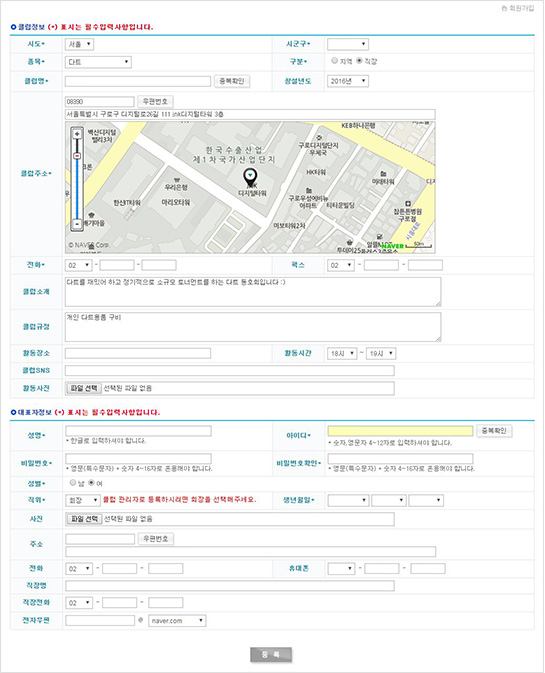
Task: Open the 18시 activity start time dropdown
Action: (342, 353)
